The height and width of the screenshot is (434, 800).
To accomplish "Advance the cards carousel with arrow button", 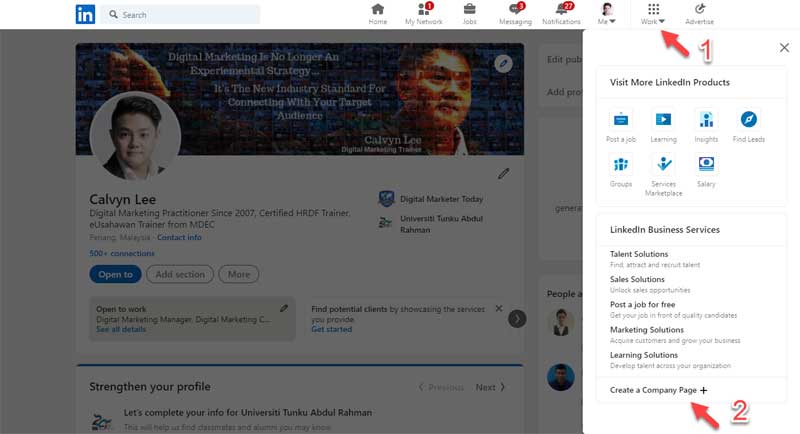I will (517, 319).
